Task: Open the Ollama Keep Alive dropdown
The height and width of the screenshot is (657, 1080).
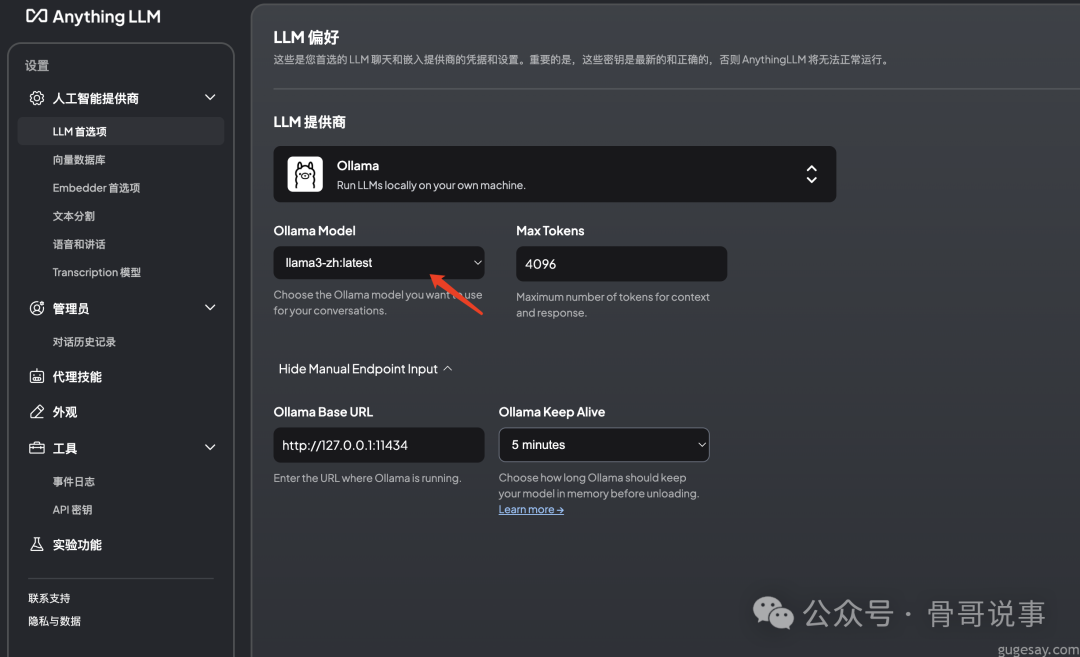Action: pyautogui.click(x=604, y=445)
